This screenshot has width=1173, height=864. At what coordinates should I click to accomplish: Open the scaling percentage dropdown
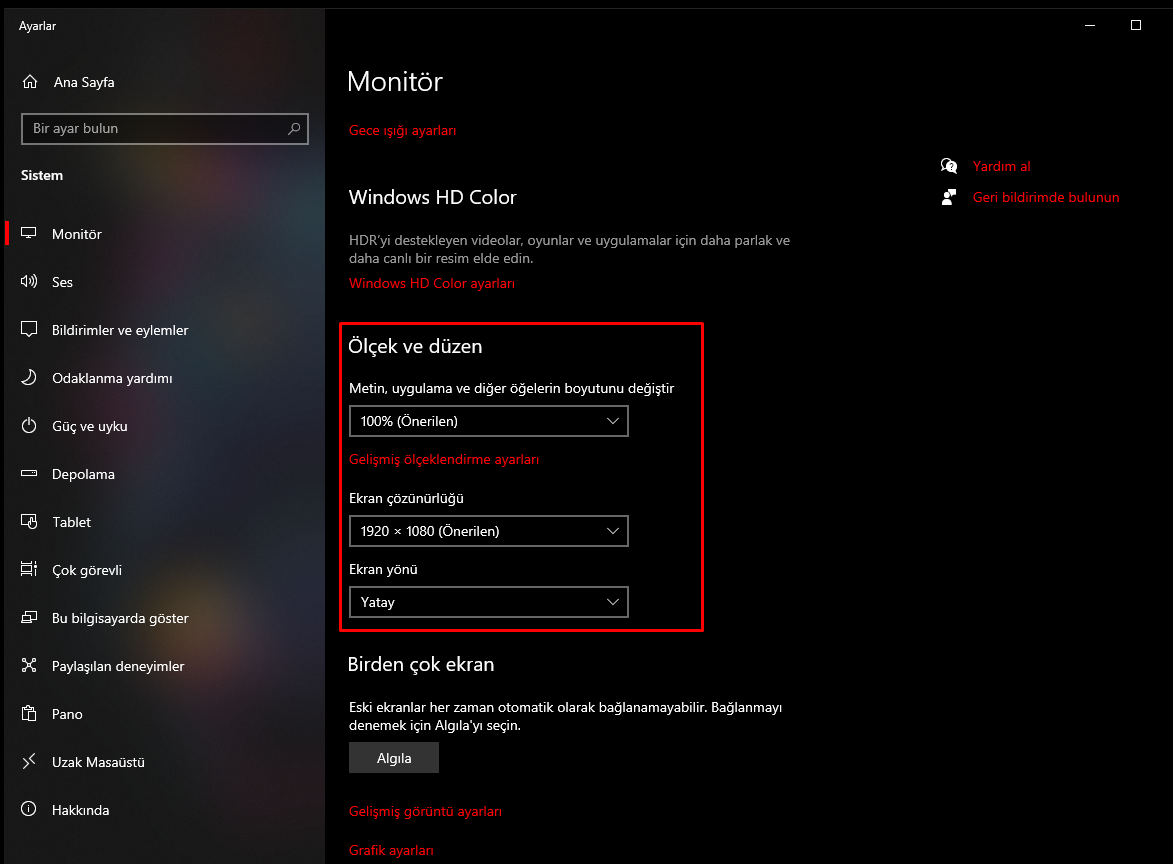[489, 421]
